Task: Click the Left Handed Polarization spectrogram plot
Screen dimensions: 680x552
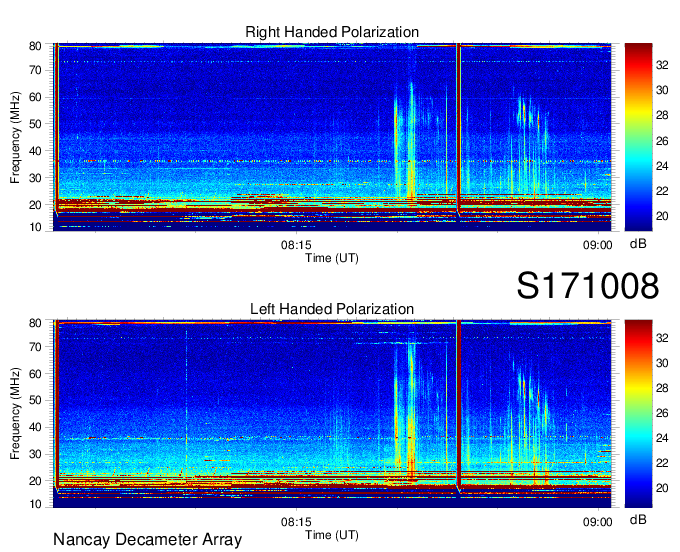Action: (332, 414)
